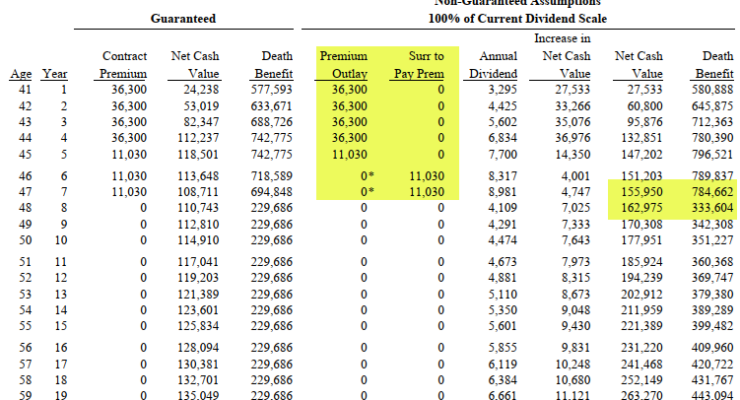Click net cash value 147,202
Image resolution: width=740 pixels, height=400 pixels.
pos(642,155)
